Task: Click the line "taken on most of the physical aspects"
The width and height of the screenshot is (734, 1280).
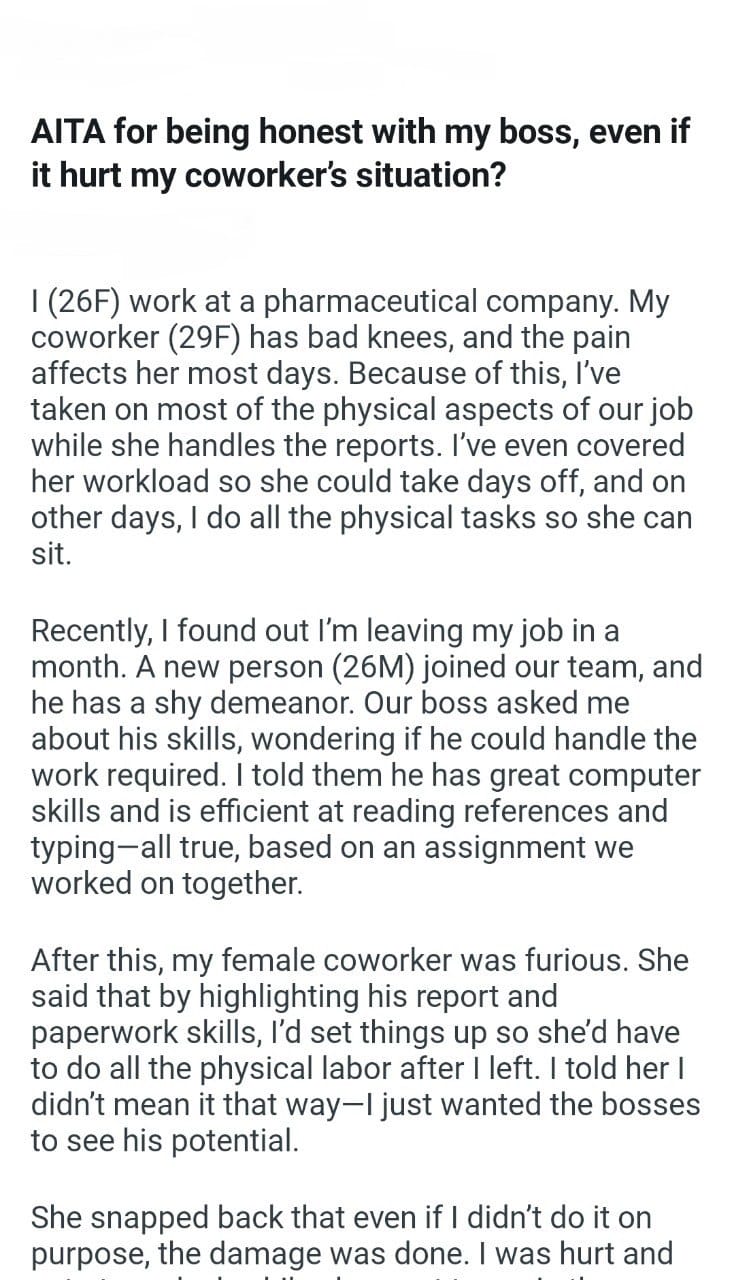Action: 361,409
